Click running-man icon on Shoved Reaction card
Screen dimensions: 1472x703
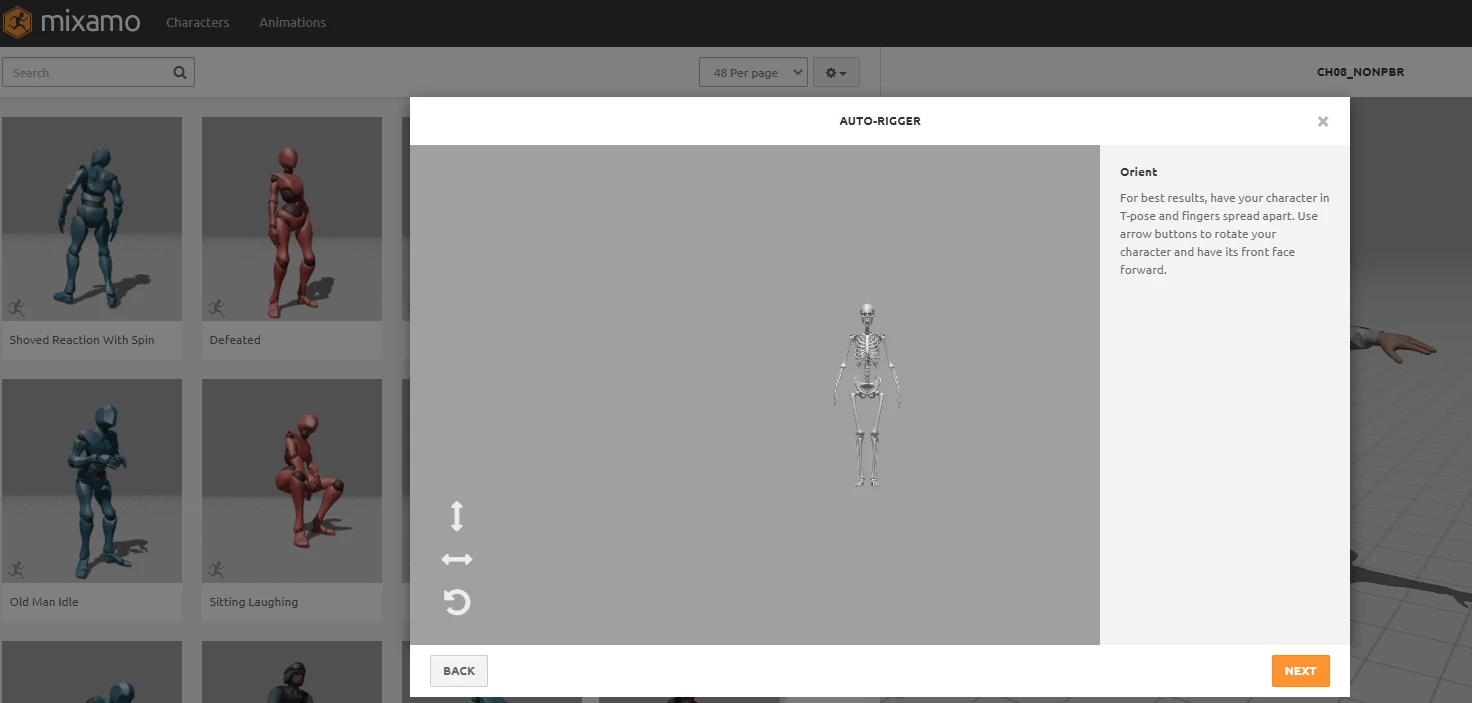coord(17,308)
